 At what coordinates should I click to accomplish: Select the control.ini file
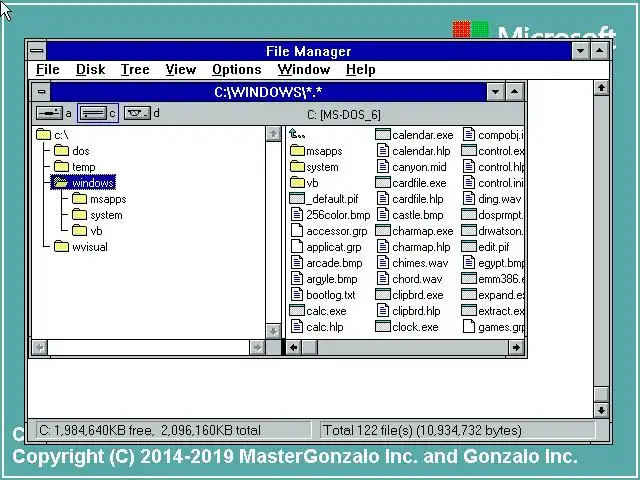click(x=493, y=183)
